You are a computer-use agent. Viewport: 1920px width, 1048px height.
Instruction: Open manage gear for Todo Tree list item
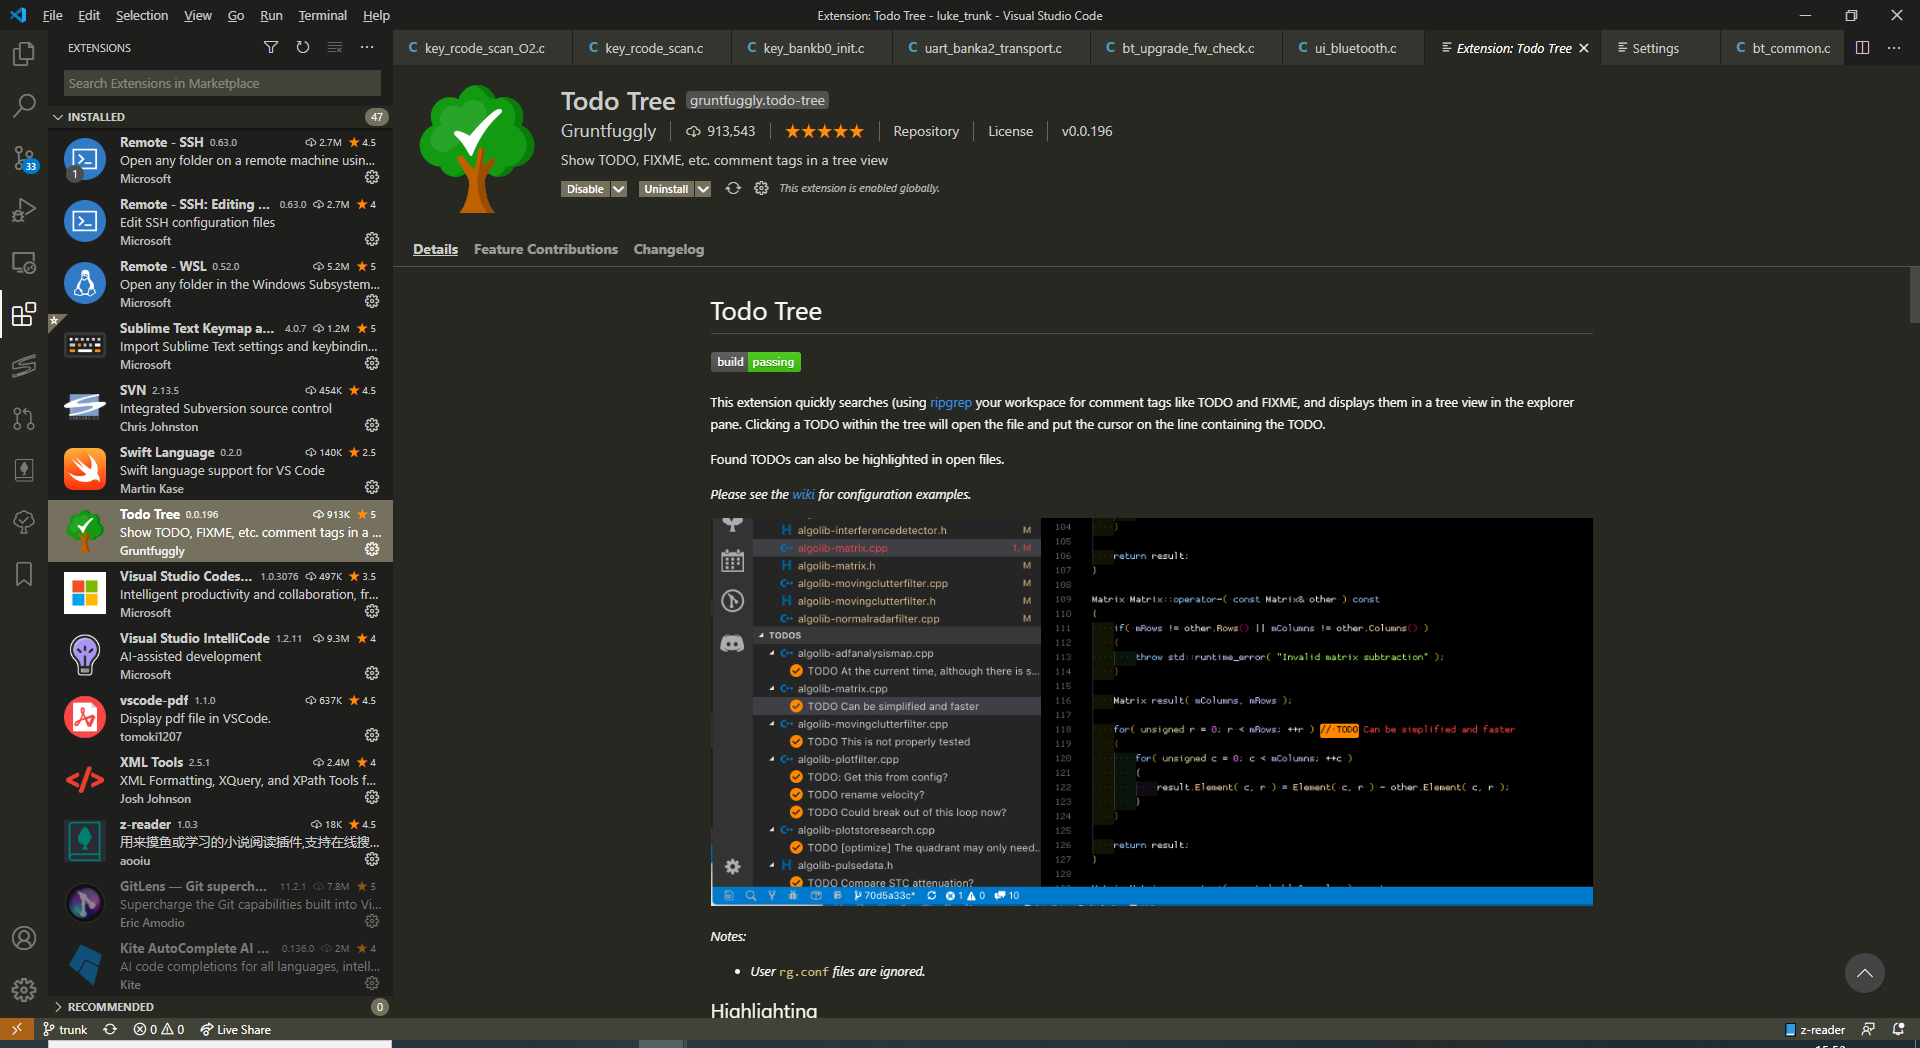click(372, 549)
